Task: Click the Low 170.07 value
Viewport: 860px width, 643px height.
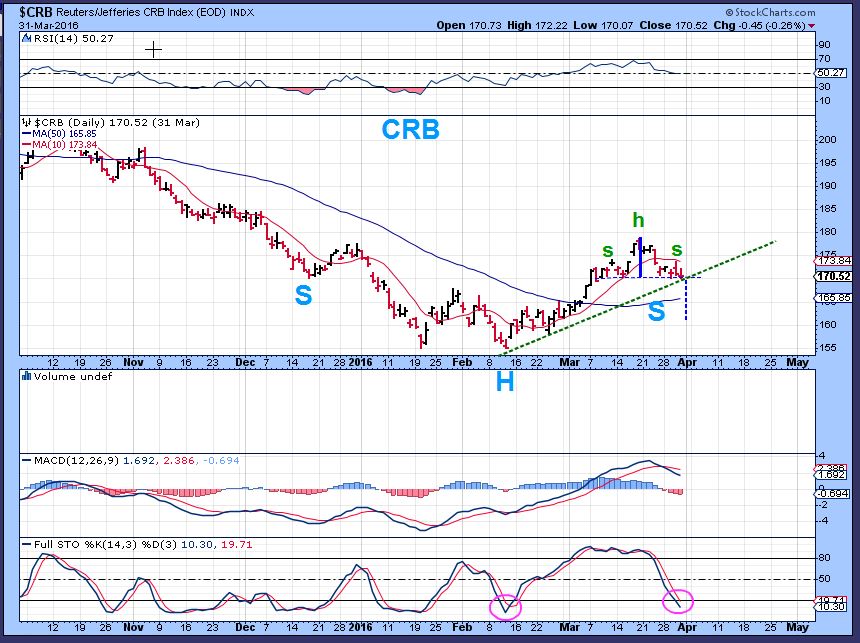Action: coord(603,25)
